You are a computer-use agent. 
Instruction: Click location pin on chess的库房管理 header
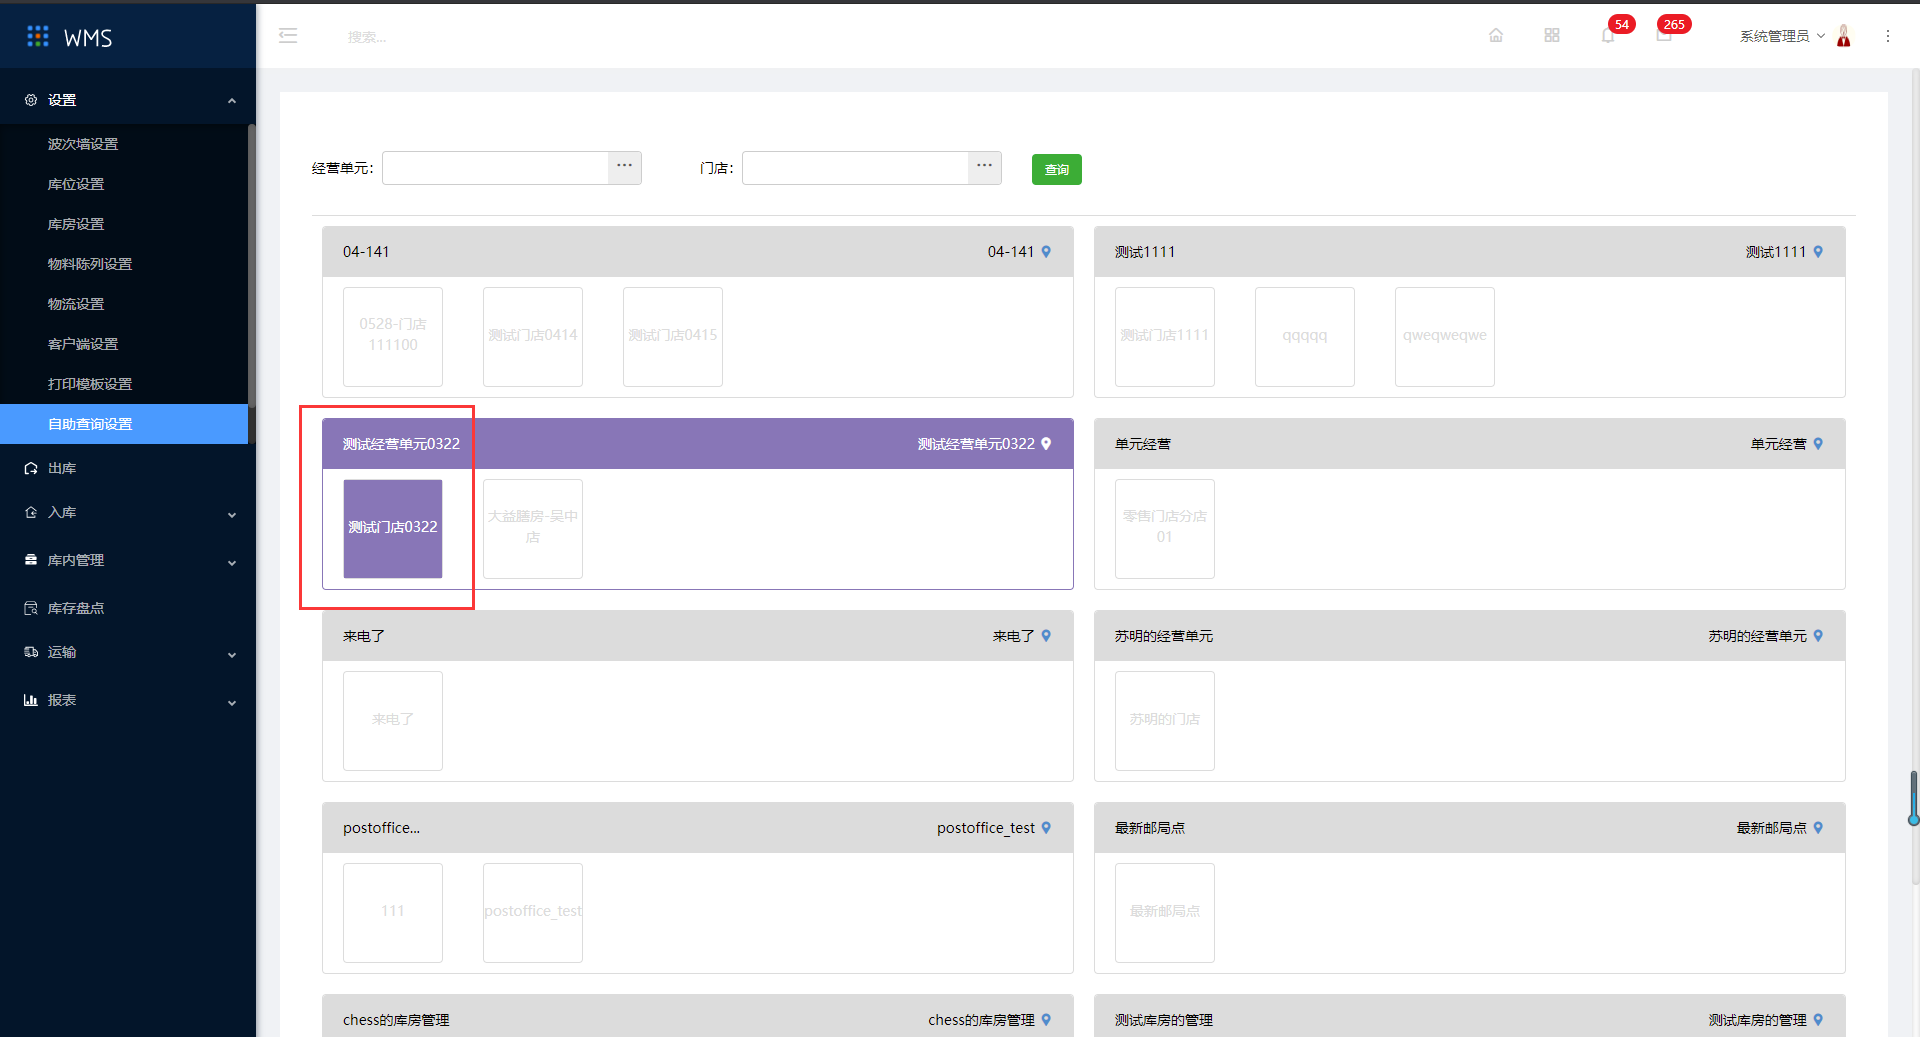tap(1046, 1020)
